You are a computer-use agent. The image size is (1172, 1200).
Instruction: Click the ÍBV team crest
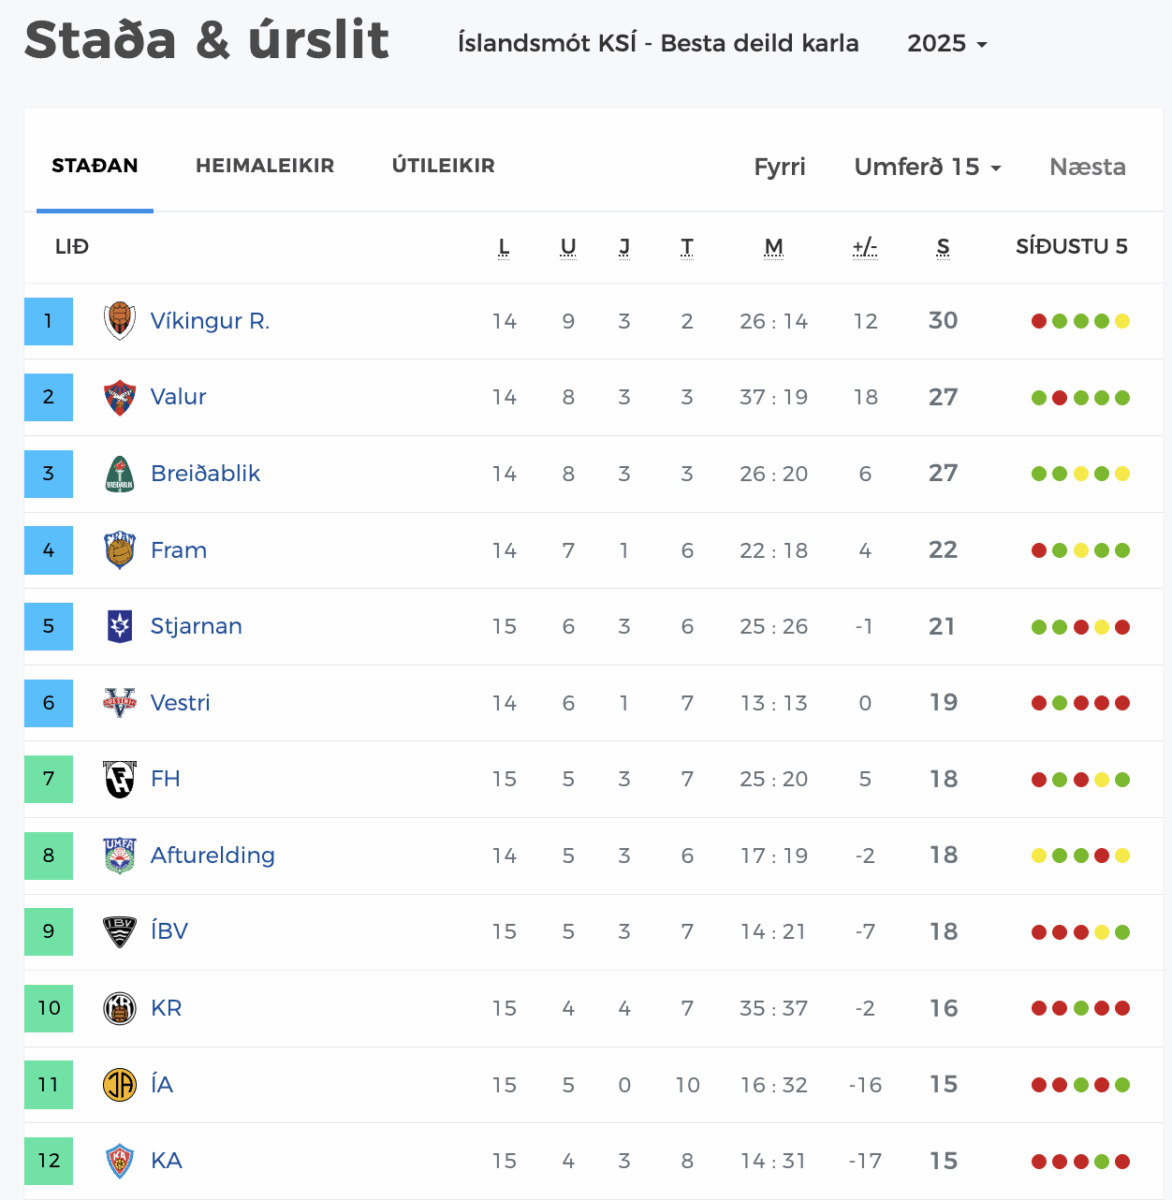tap(120, 932)
